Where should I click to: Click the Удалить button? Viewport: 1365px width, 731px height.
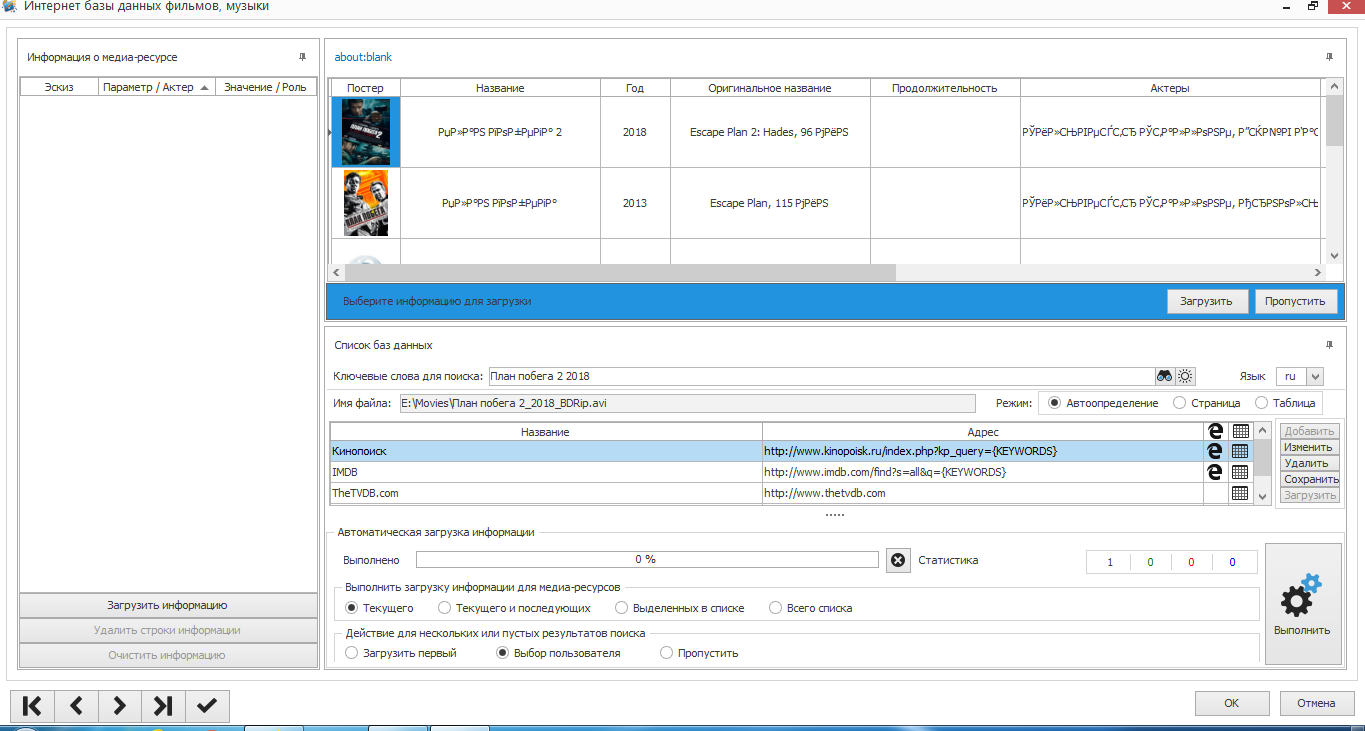[x=1309, y=463]
